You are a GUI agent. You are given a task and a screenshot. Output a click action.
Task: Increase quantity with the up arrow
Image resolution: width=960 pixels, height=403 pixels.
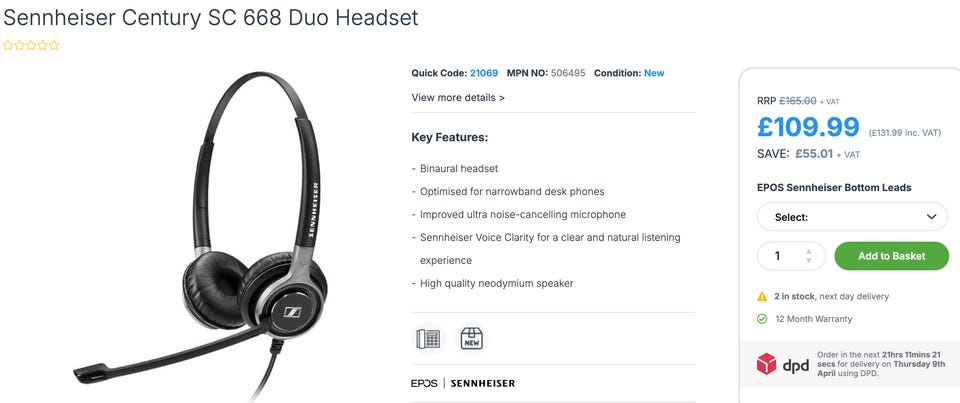point(808,252)
